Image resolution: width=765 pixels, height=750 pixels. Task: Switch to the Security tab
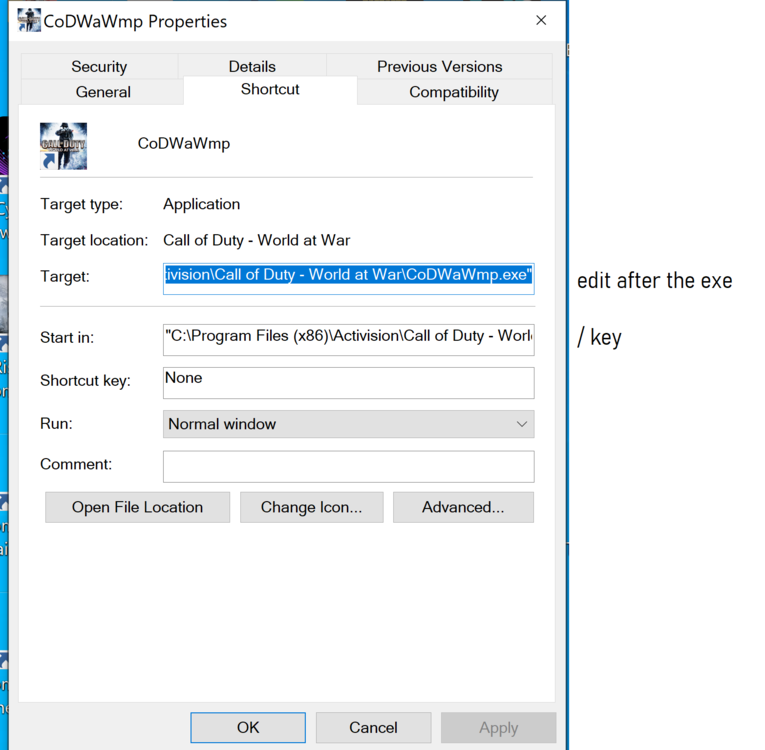click(x=99, y=66)
